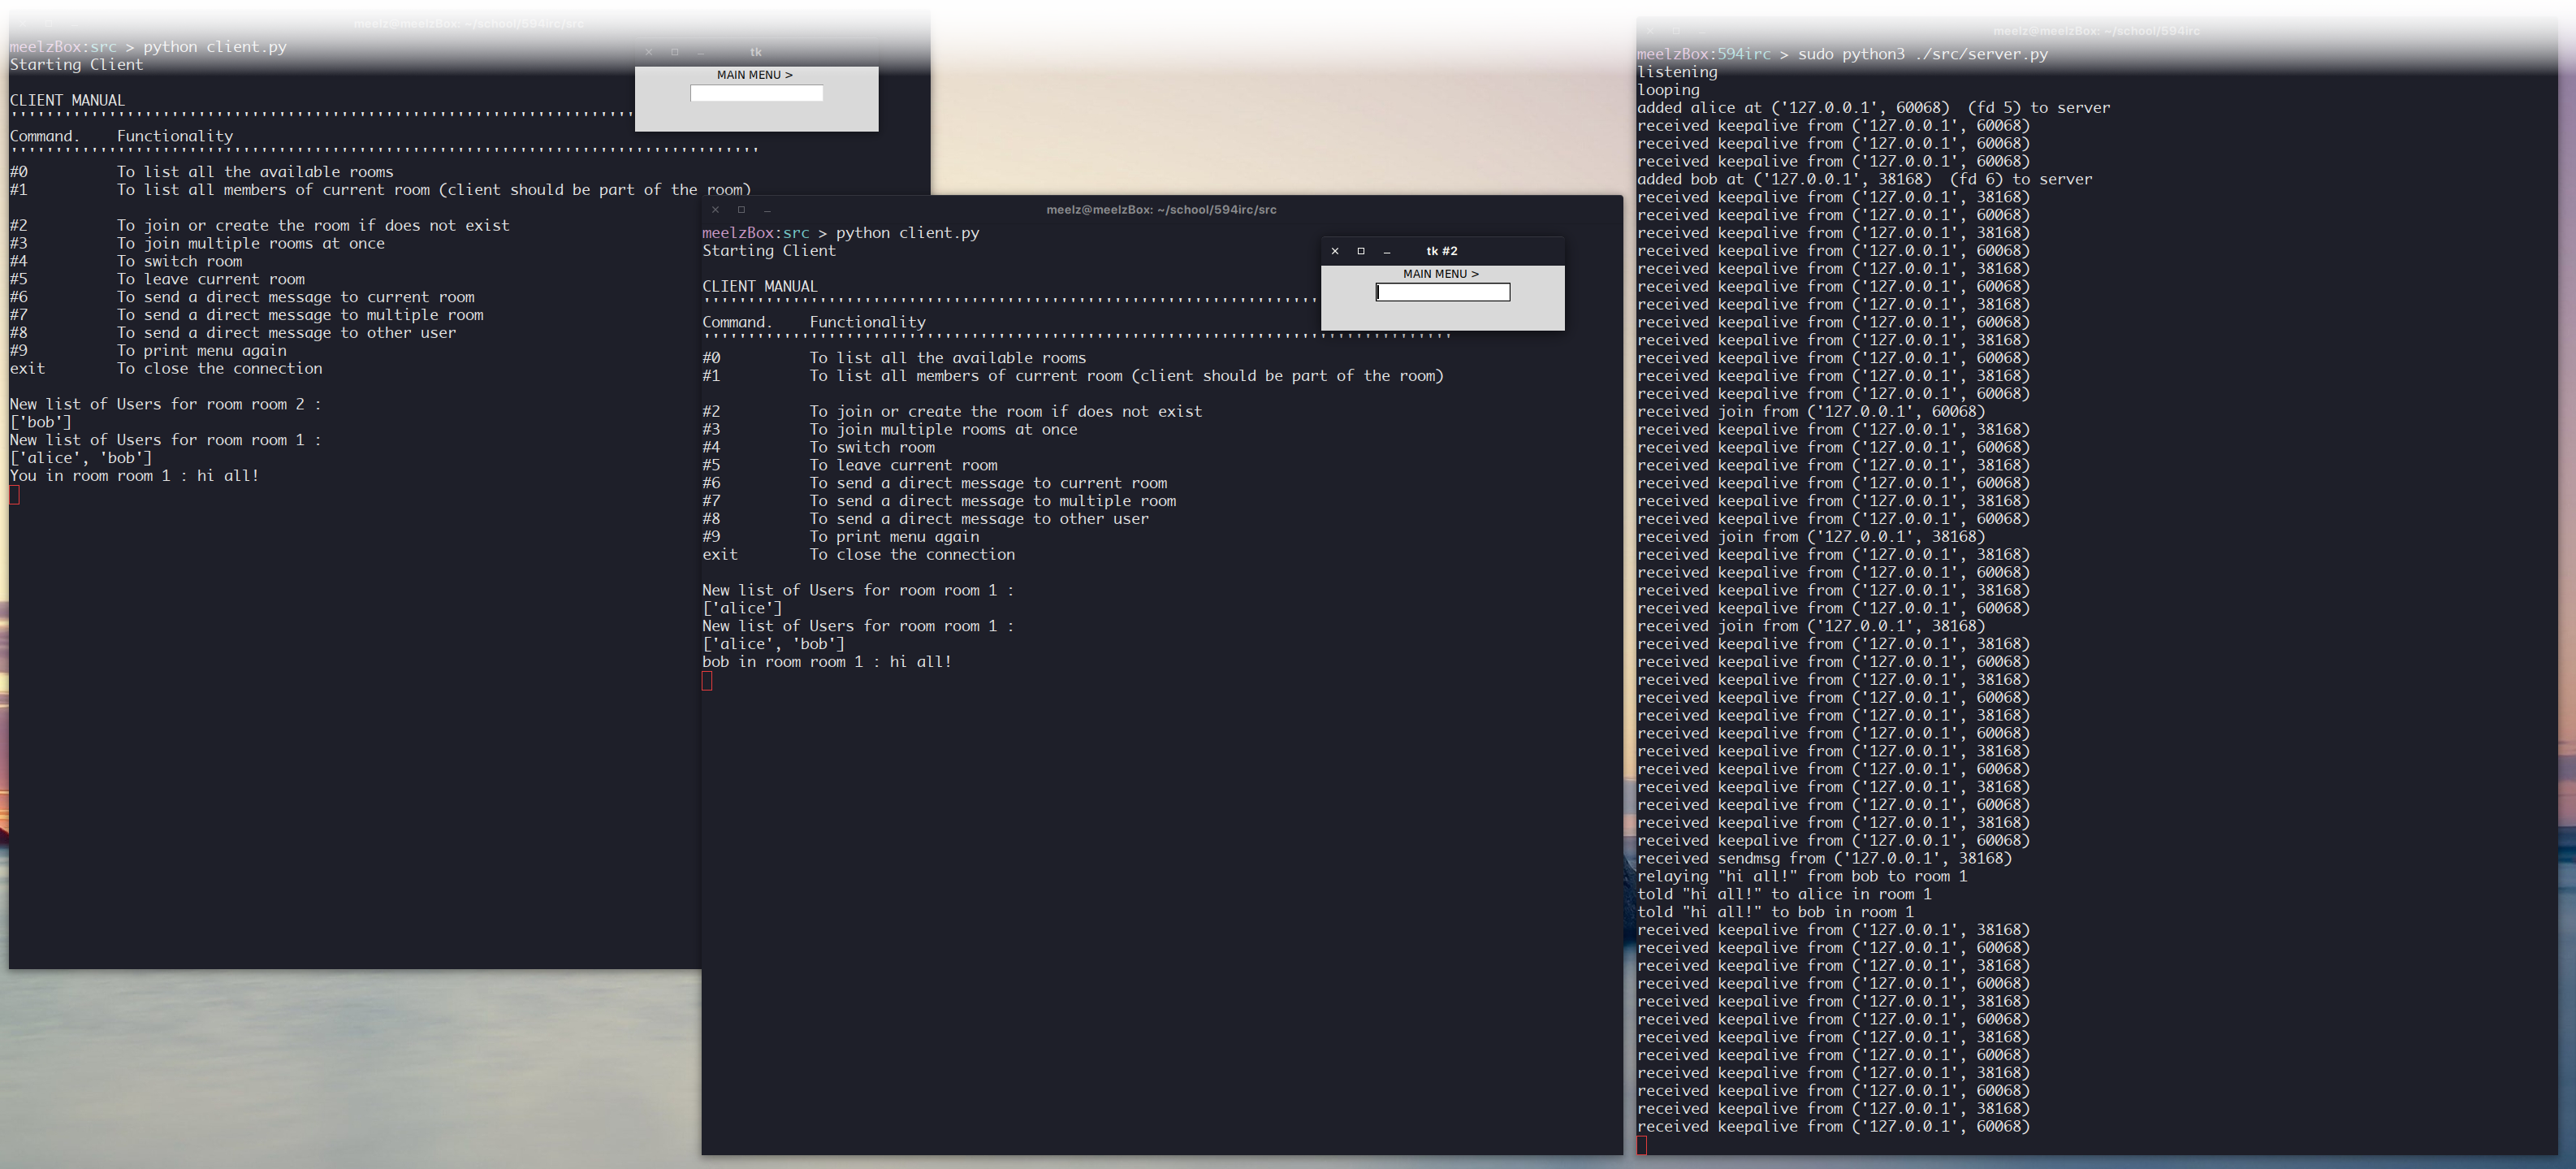This screenshot has height=1169, width=2576.
Task: Click the MAIN MENU label in first tk
Action: click(x=755, y=75)
